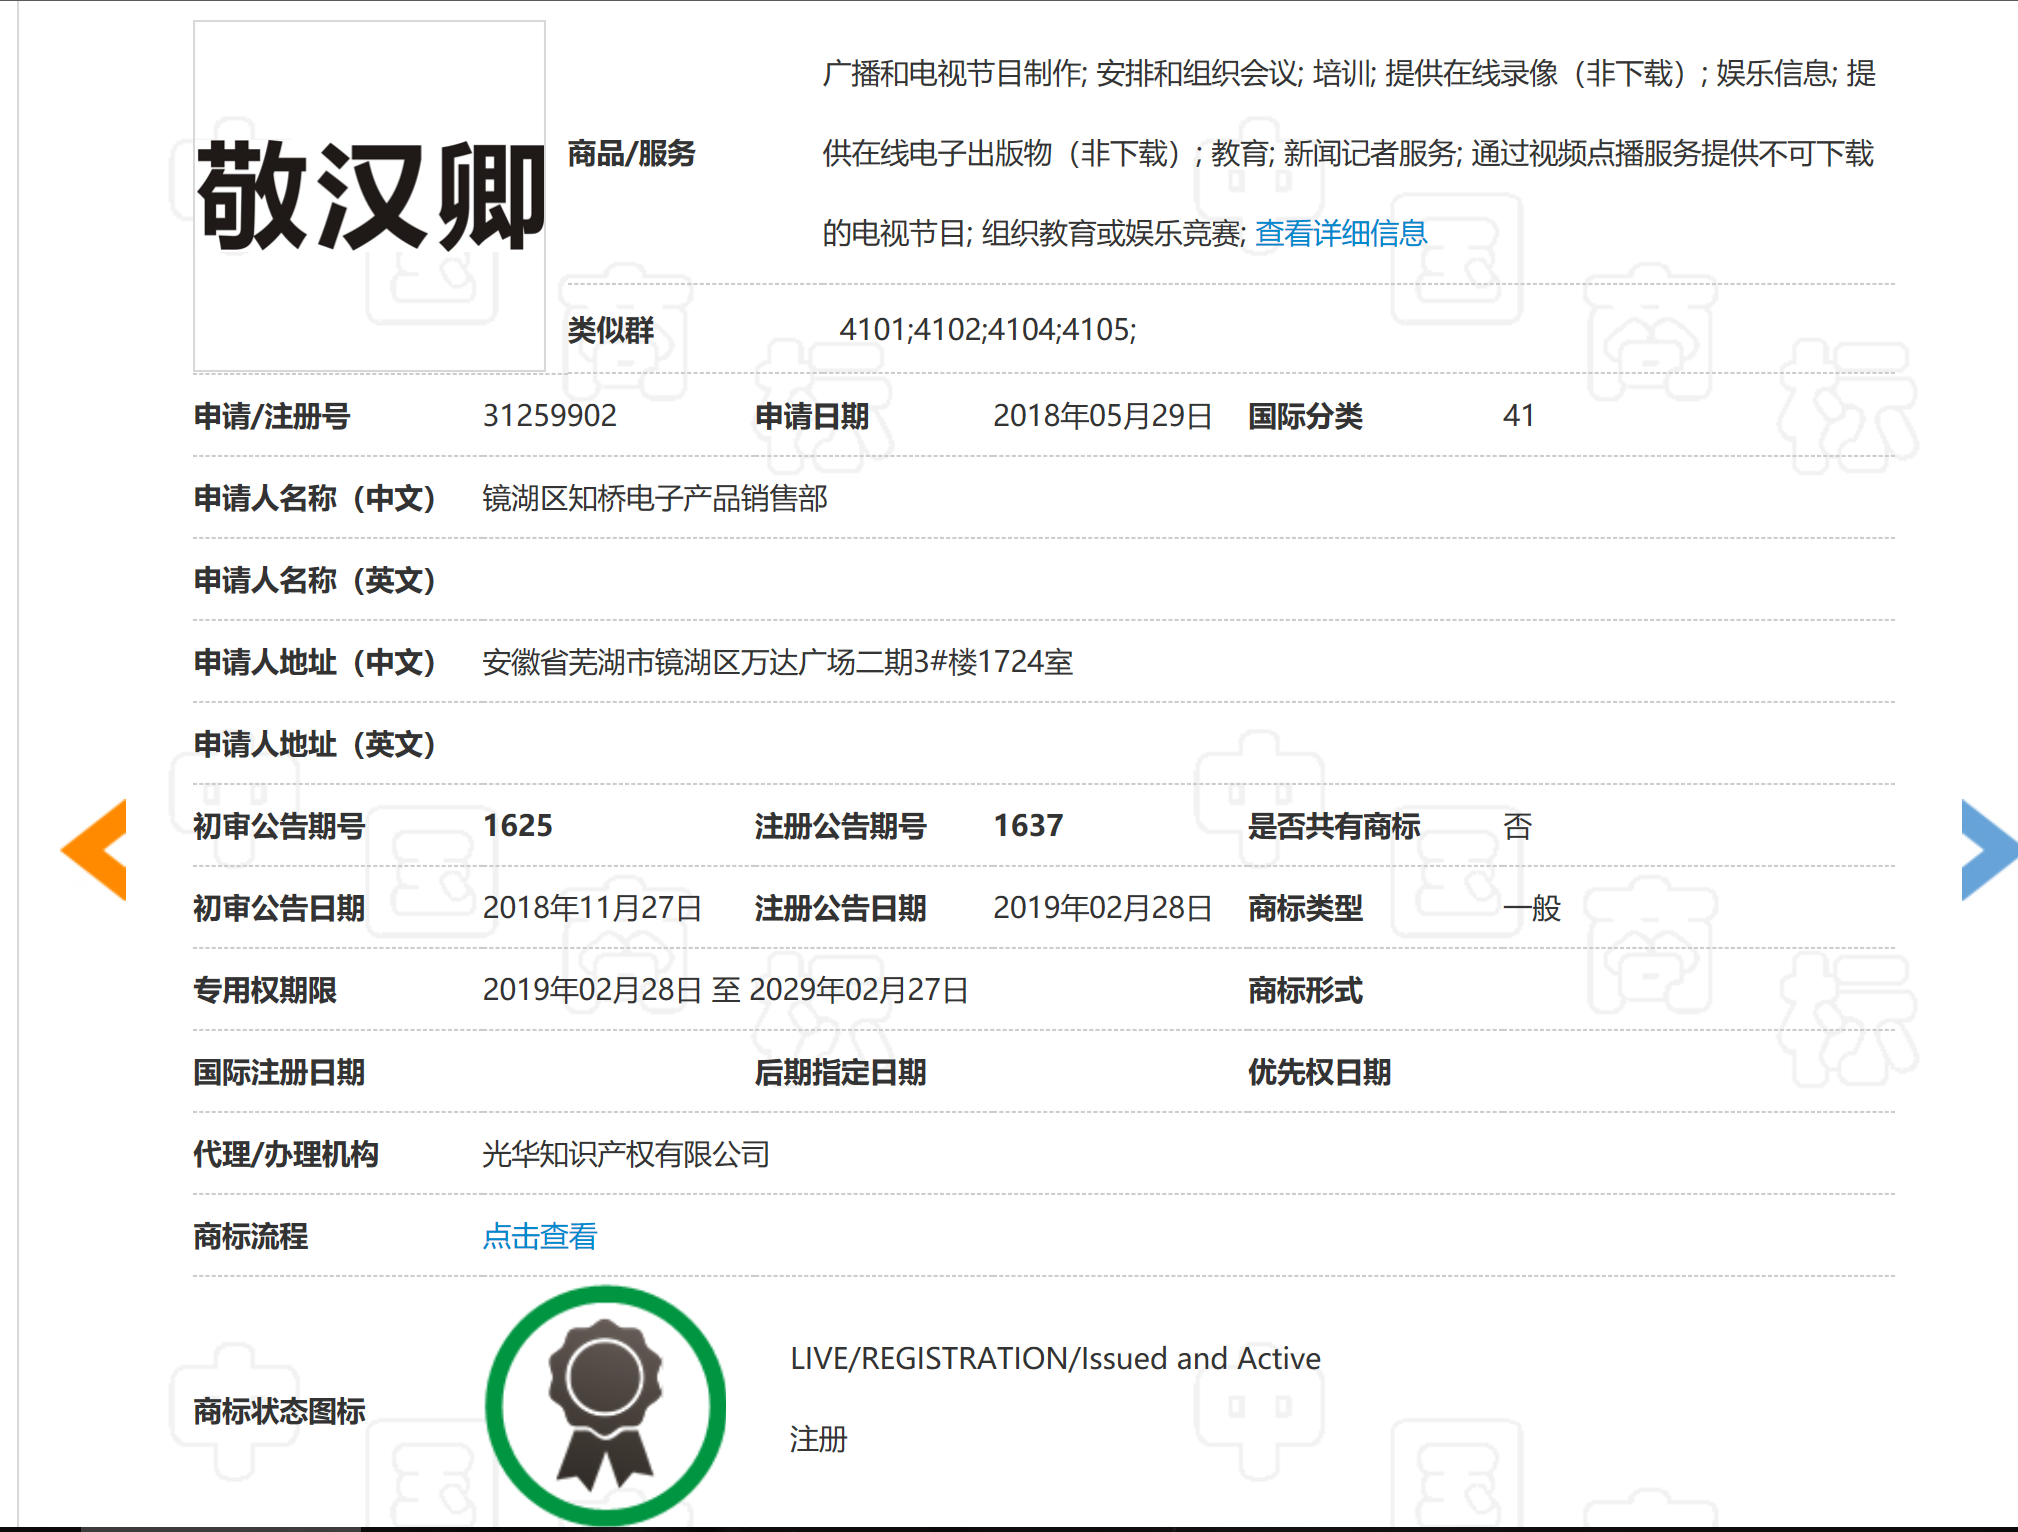Click the 申请日期 label
This screenshot has height=1532, width=2018.
(811, 415)
